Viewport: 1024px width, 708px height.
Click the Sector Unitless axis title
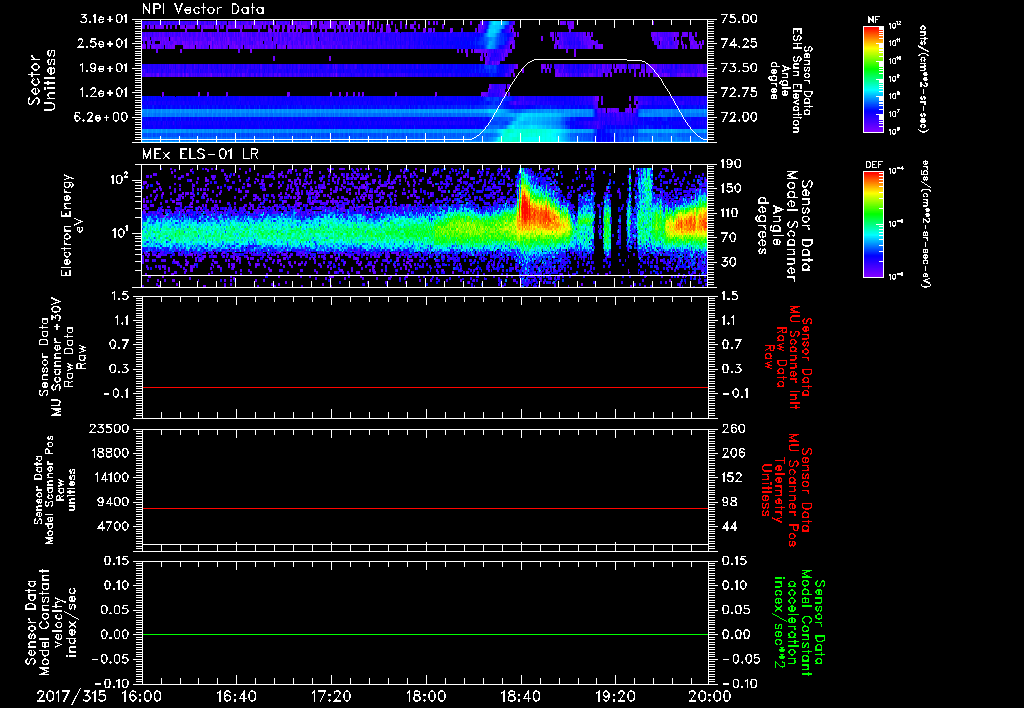click(x=41, y=80)
